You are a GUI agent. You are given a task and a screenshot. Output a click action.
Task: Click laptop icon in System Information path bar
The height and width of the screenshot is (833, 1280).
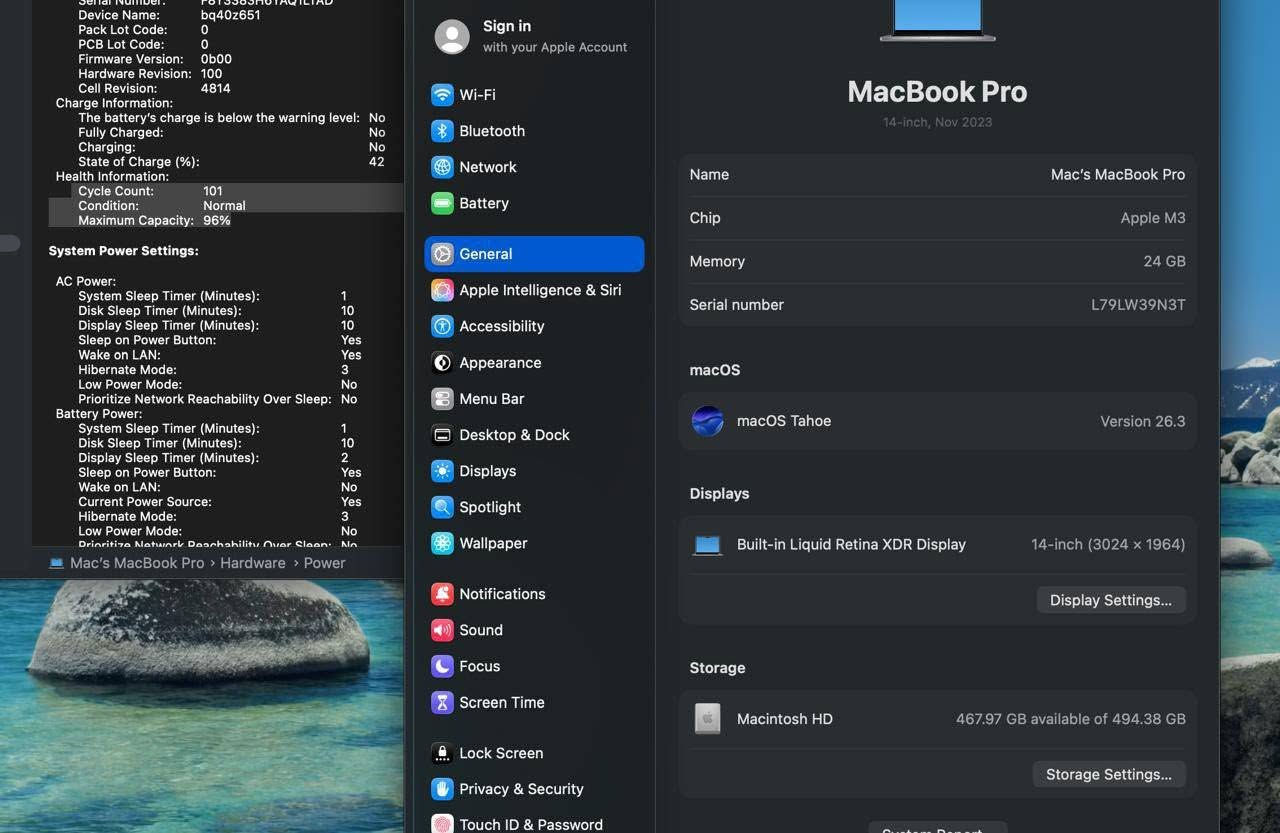tap(57, 563)
